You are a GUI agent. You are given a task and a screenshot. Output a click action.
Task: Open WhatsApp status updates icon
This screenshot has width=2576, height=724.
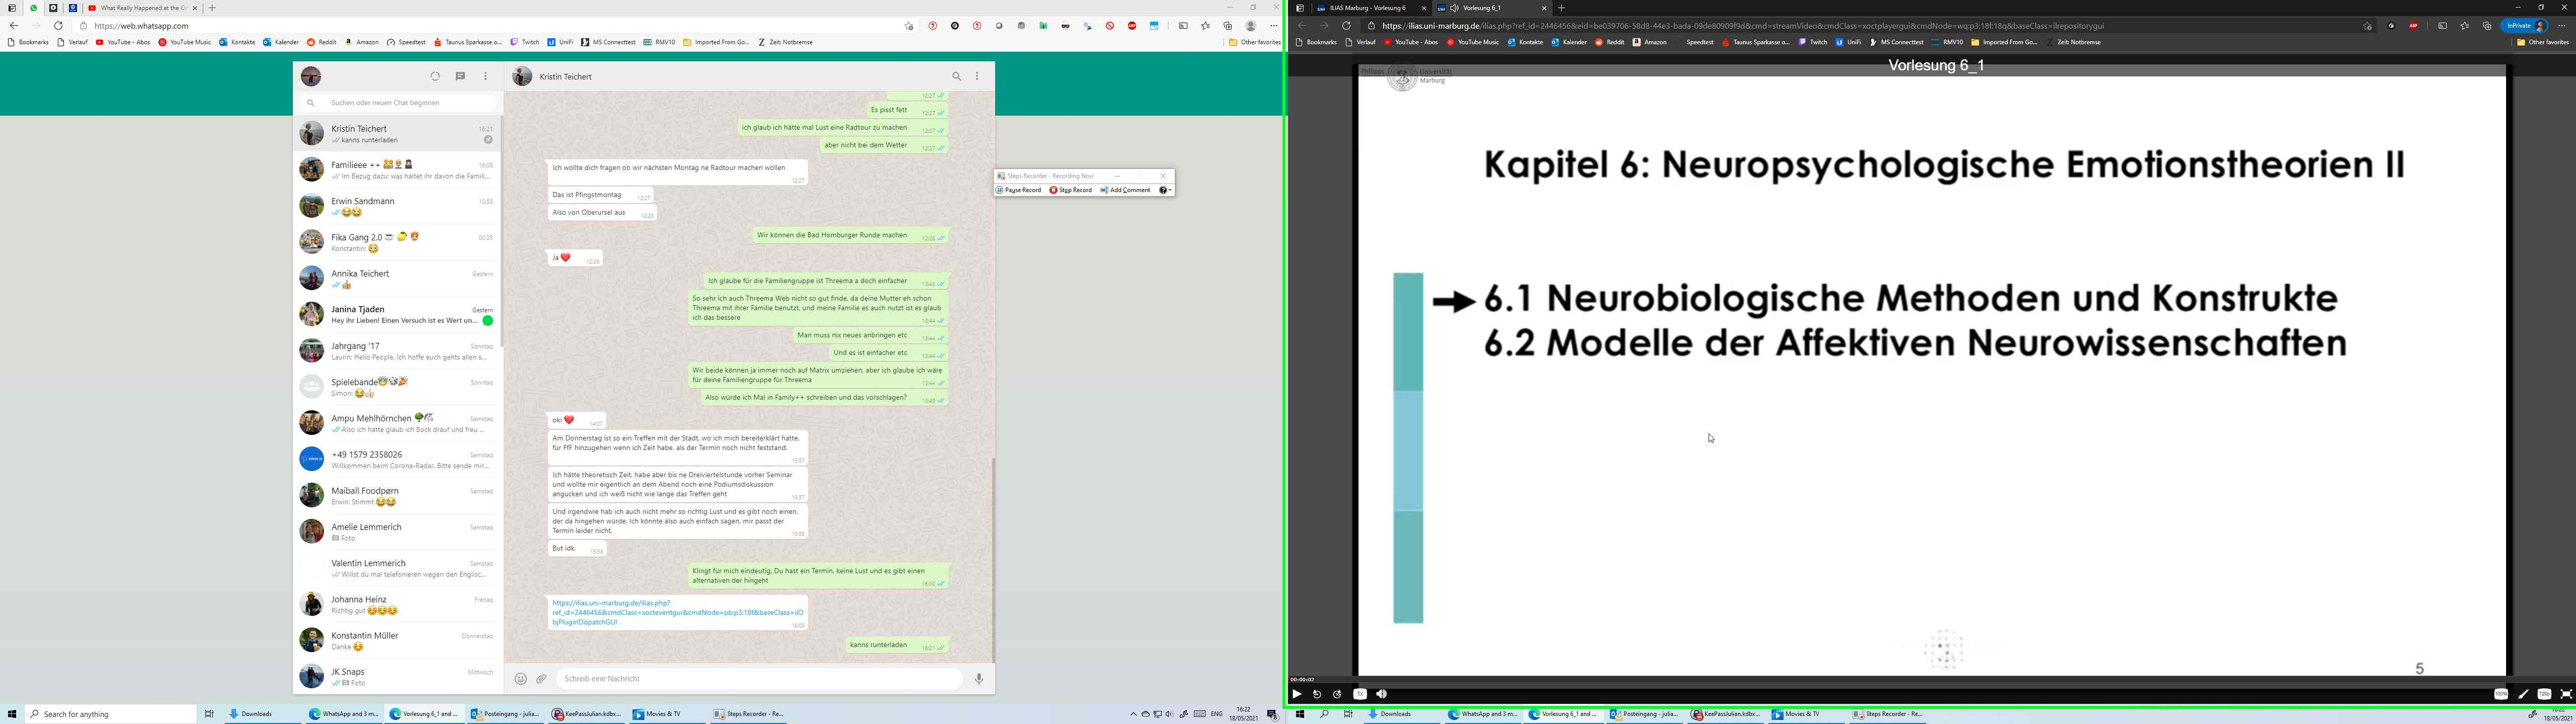[435, 76]
